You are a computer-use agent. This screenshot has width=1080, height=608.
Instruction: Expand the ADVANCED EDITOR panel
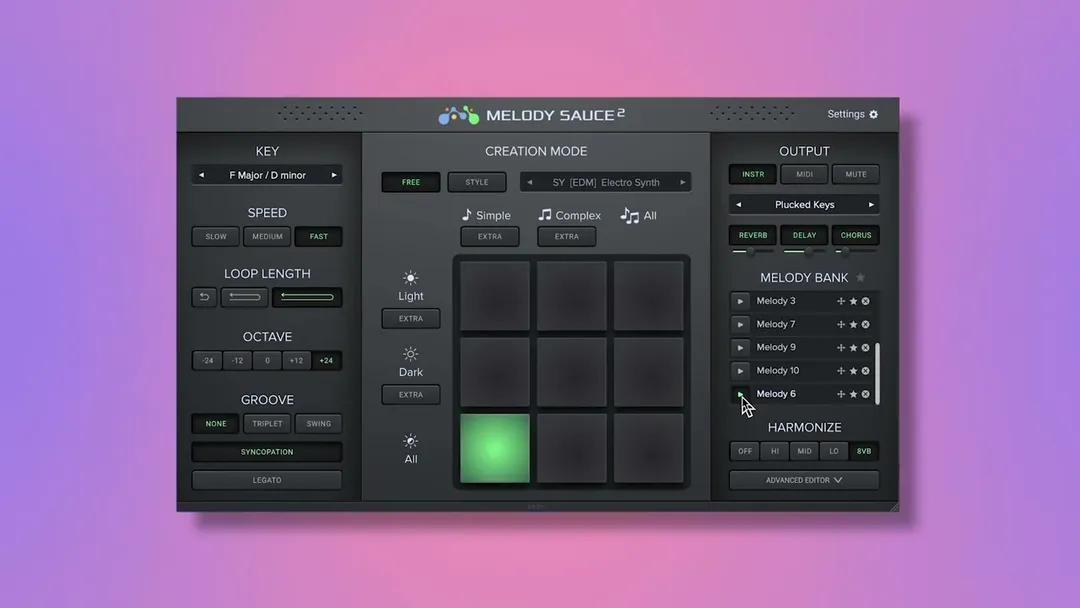point(803,479)
